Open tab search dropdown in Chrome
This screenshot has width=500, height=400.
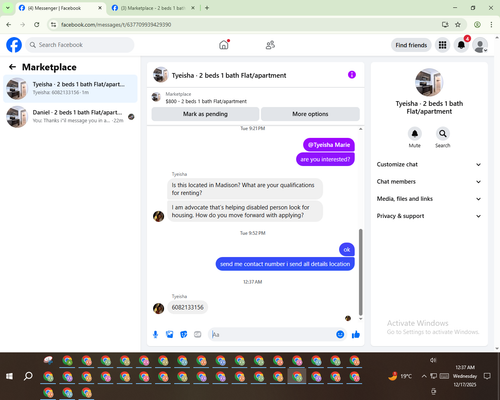point(7,8)
